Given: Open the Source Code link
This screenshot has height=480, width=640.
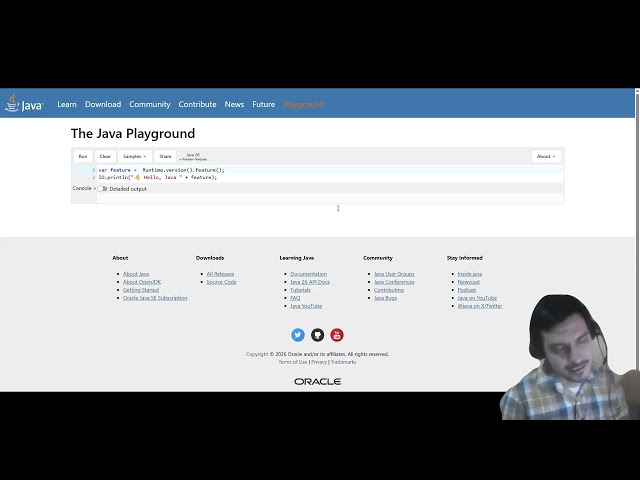Looking at the screenshot, I should (222, 282).
